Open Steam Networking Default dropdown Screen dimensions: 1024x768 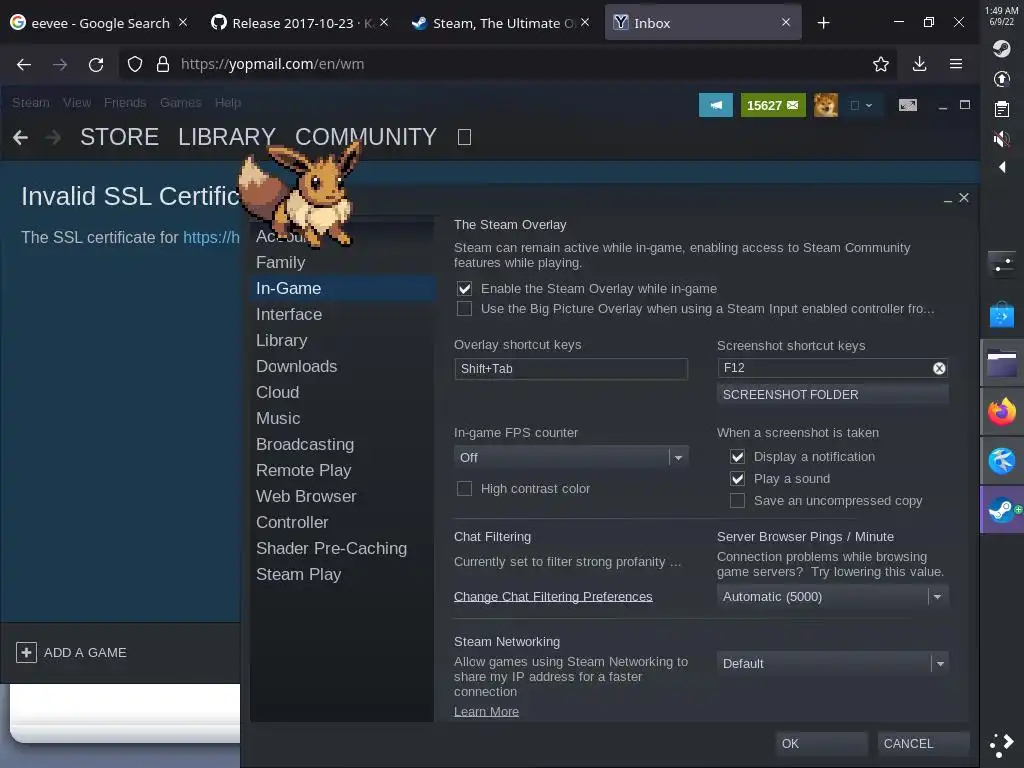(833, 664)
